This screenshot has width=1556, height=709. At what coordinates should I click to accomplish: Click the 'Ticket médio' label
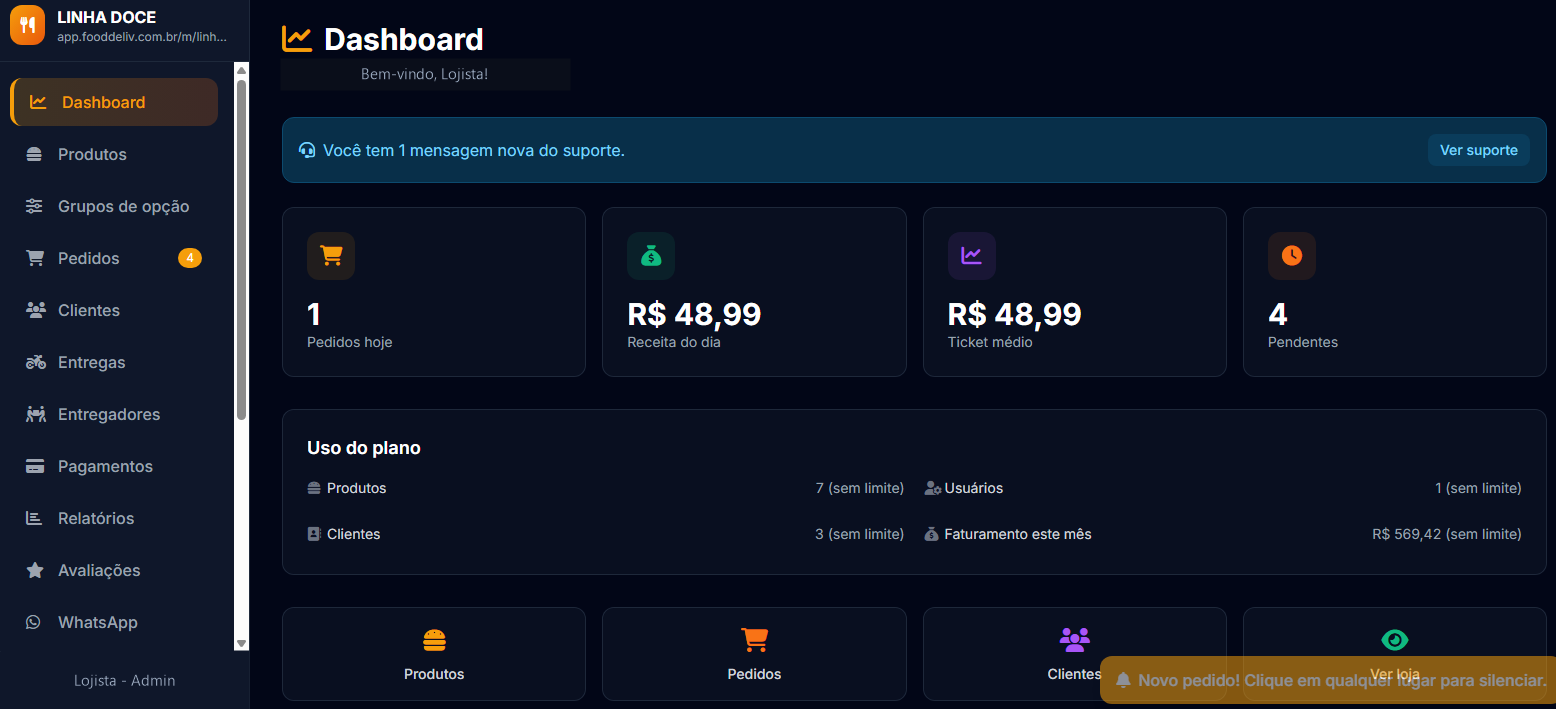click(x=990, y=342)
